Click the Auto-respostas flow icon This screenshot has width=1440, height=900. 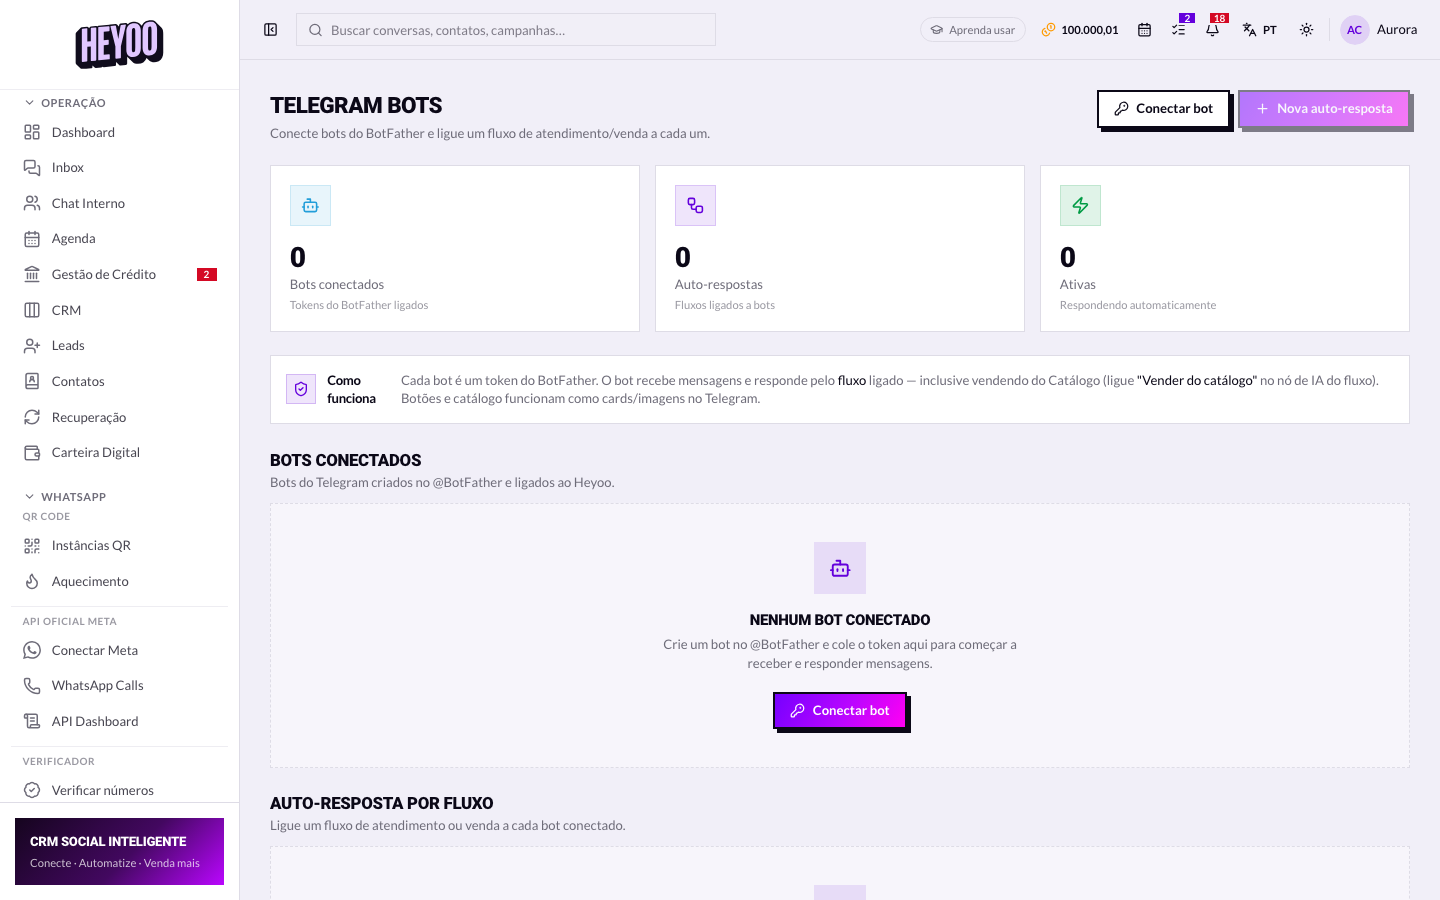tap(695, 205)
